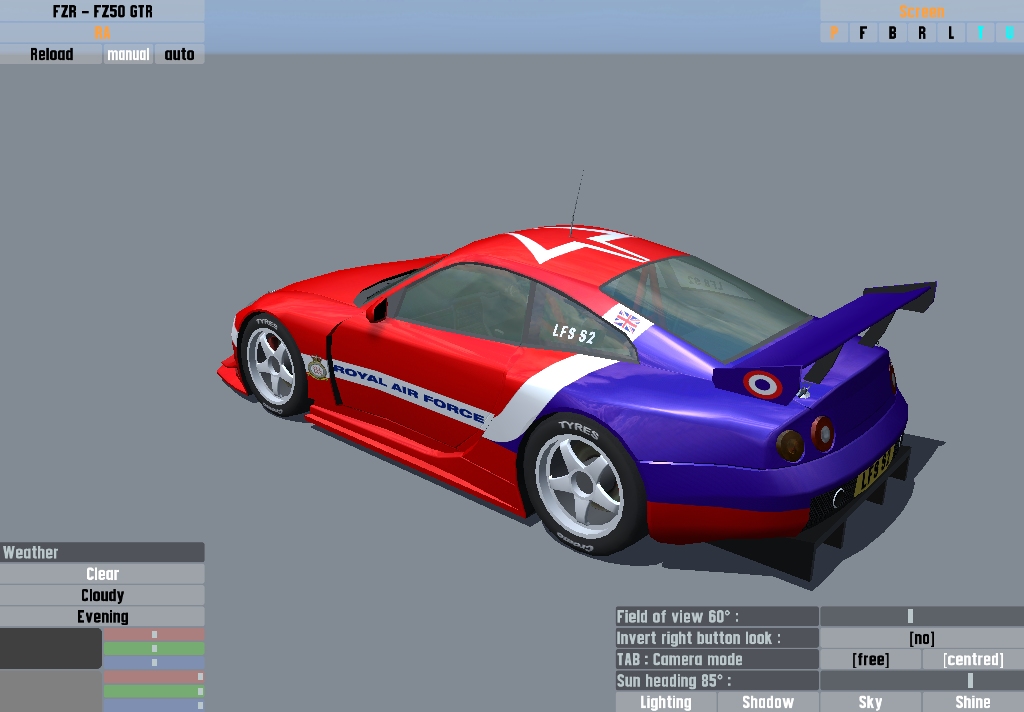Screen dimensions: 1024x712
Task: Adjust the second green color slider
Action: tap(154, 691)
